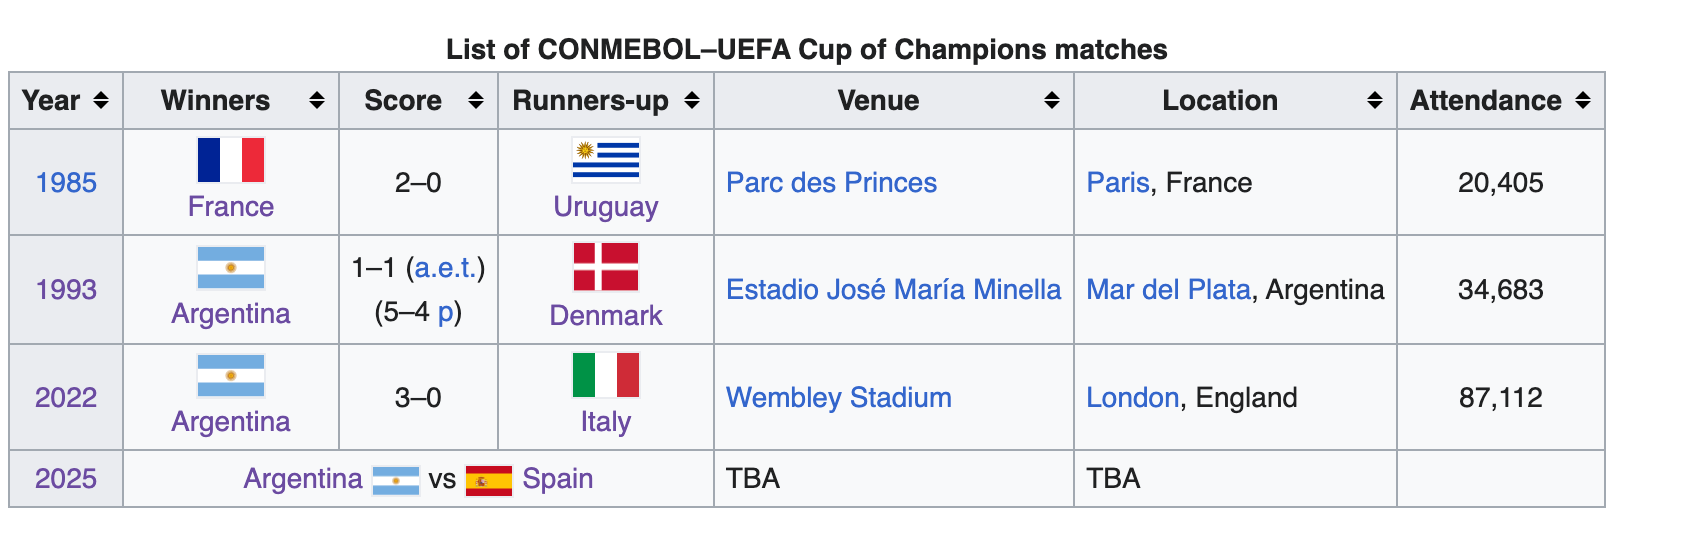
Task: Open the a.e.t. link in Score
Action: pyautogui.click(x=446, y=268)
